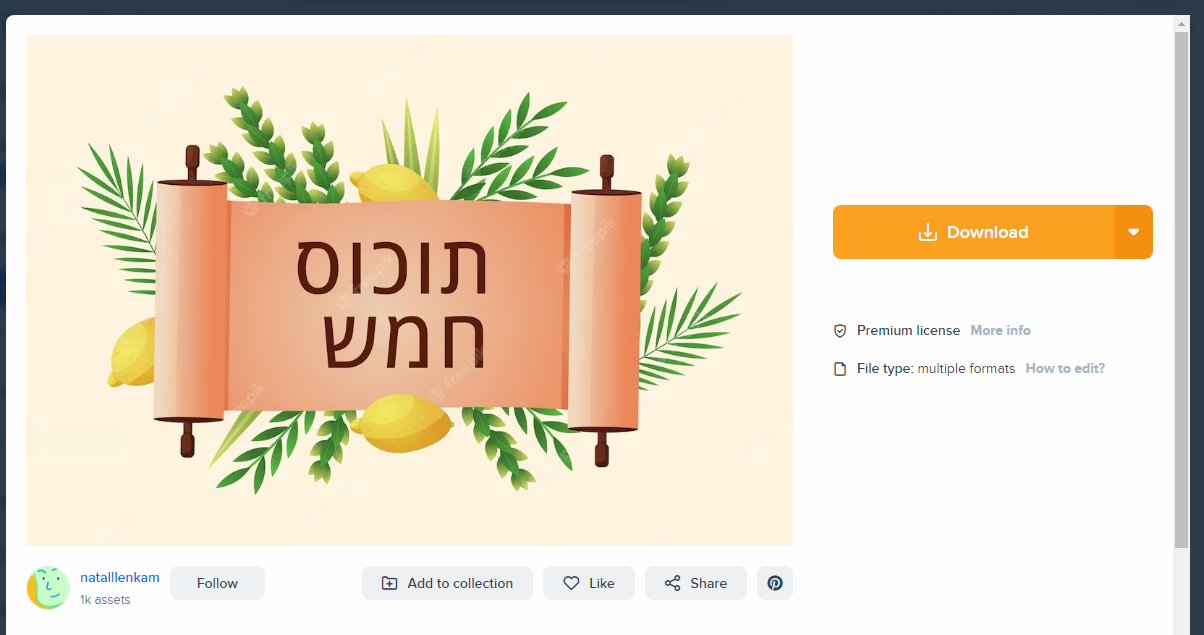This screenshot has width=1204, height=635.
Task: Click the download arrow icon inside Download button
Action: click(926, 231)
